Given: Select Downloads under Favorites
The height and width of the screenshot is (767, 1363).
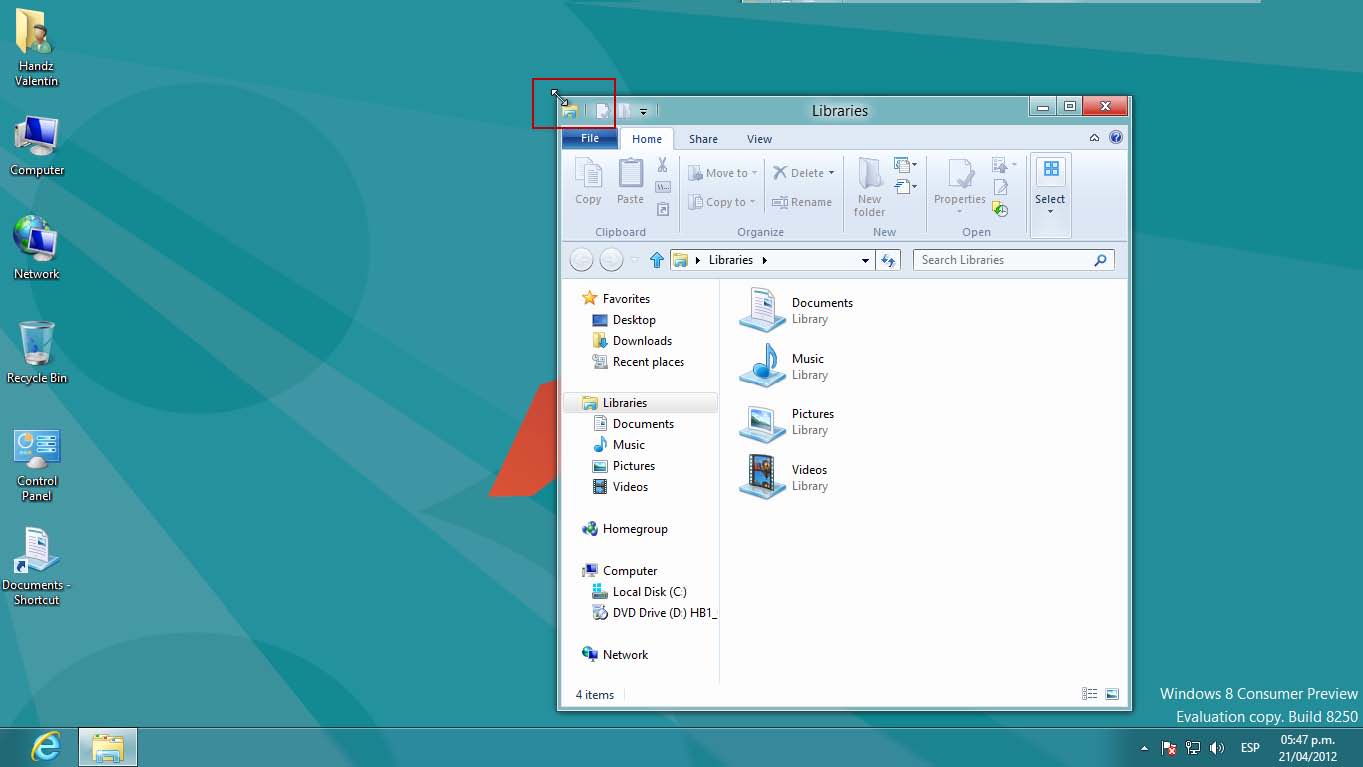Looking at the screenshot, I should (x=642, y=341).
